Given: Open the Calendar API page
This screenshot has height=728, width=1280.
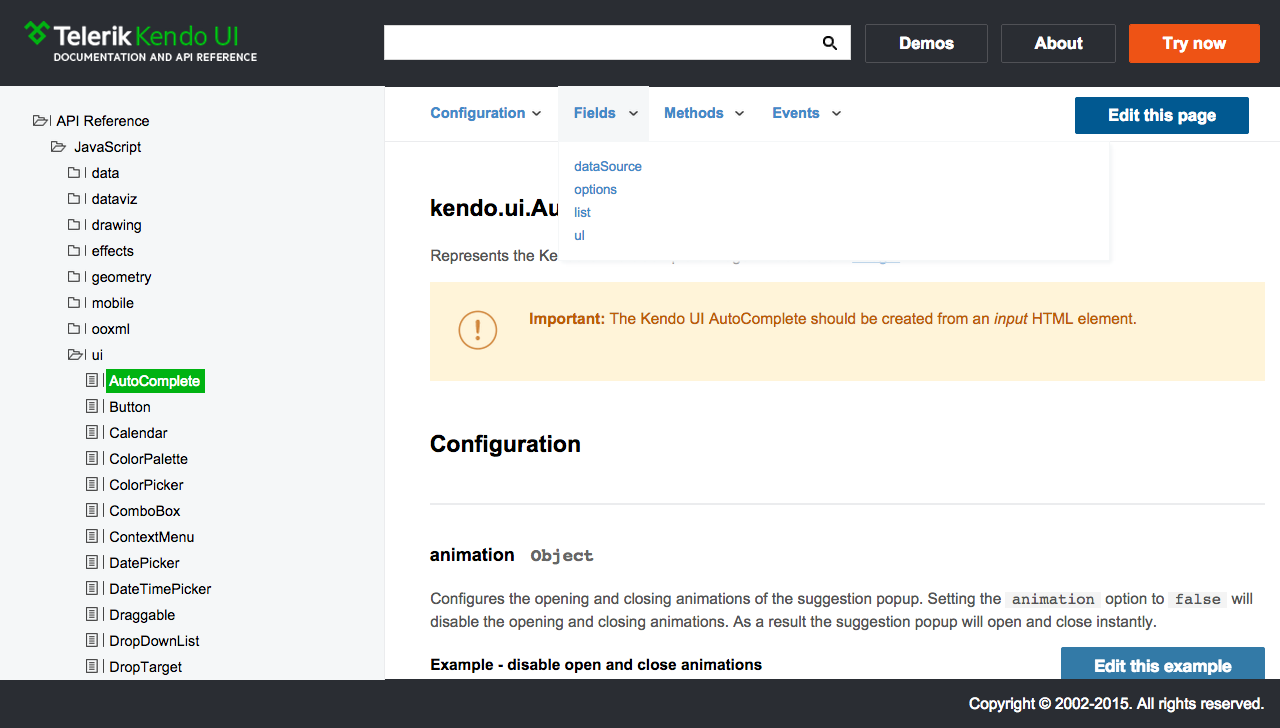Looking at the screenshot, I should point(138,433).
